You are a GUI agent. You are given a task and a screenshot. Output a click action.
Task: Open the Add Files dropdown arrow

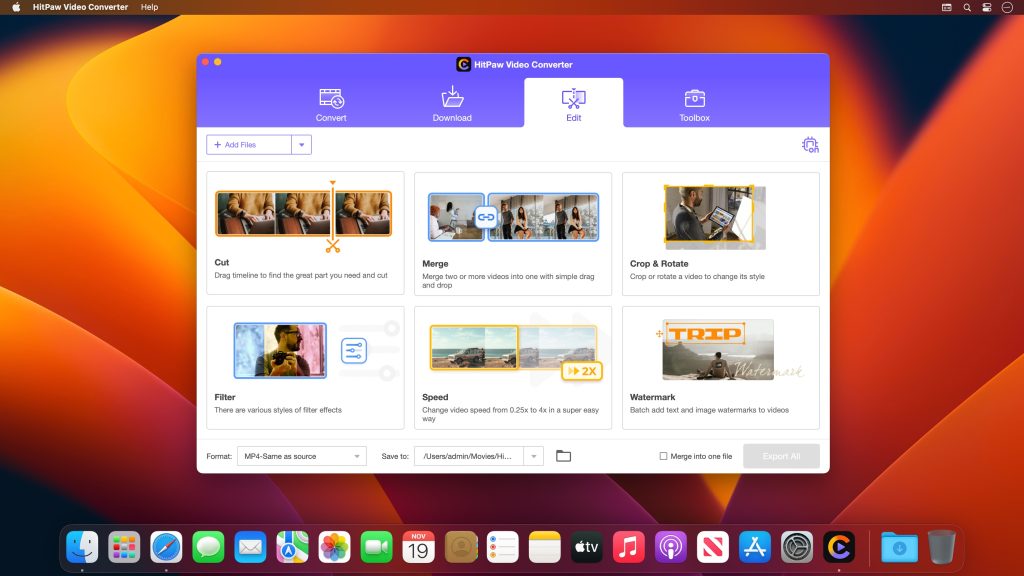point(302,144)
